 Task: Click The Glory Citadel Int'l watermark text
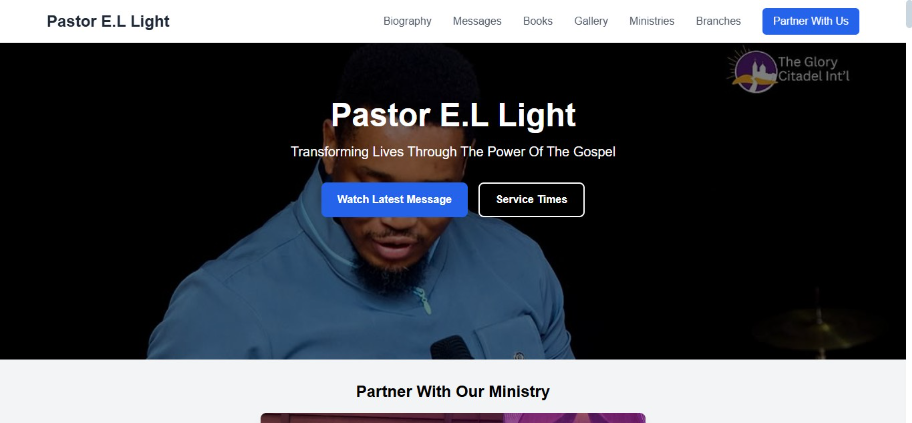[813, 69]
